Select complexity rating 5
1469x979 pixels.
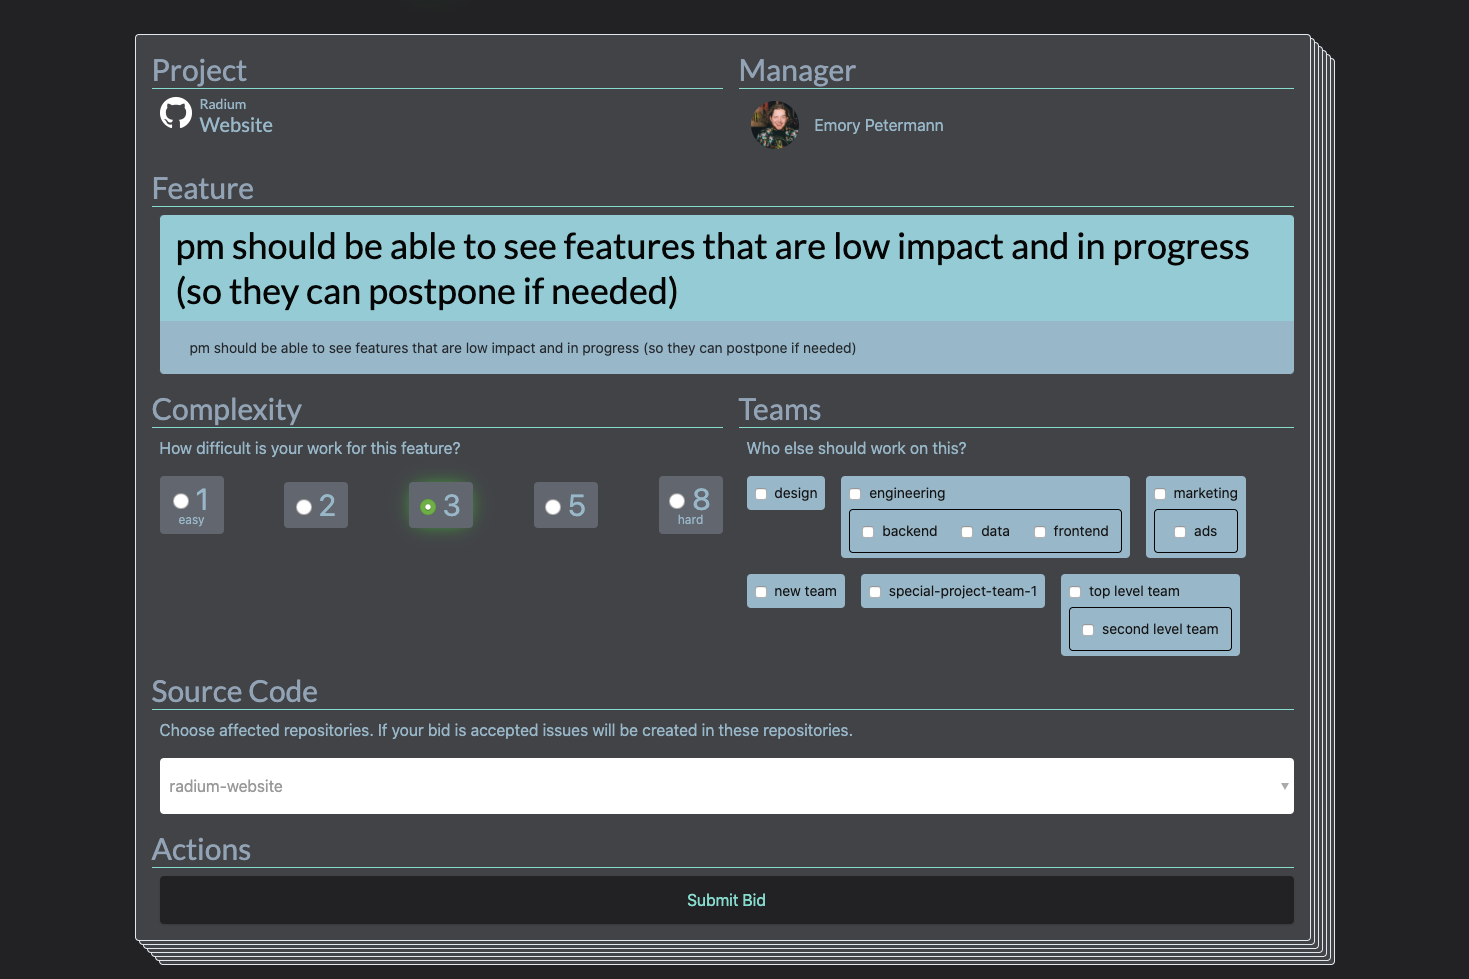pyautogui.click(x=553, y=507)
